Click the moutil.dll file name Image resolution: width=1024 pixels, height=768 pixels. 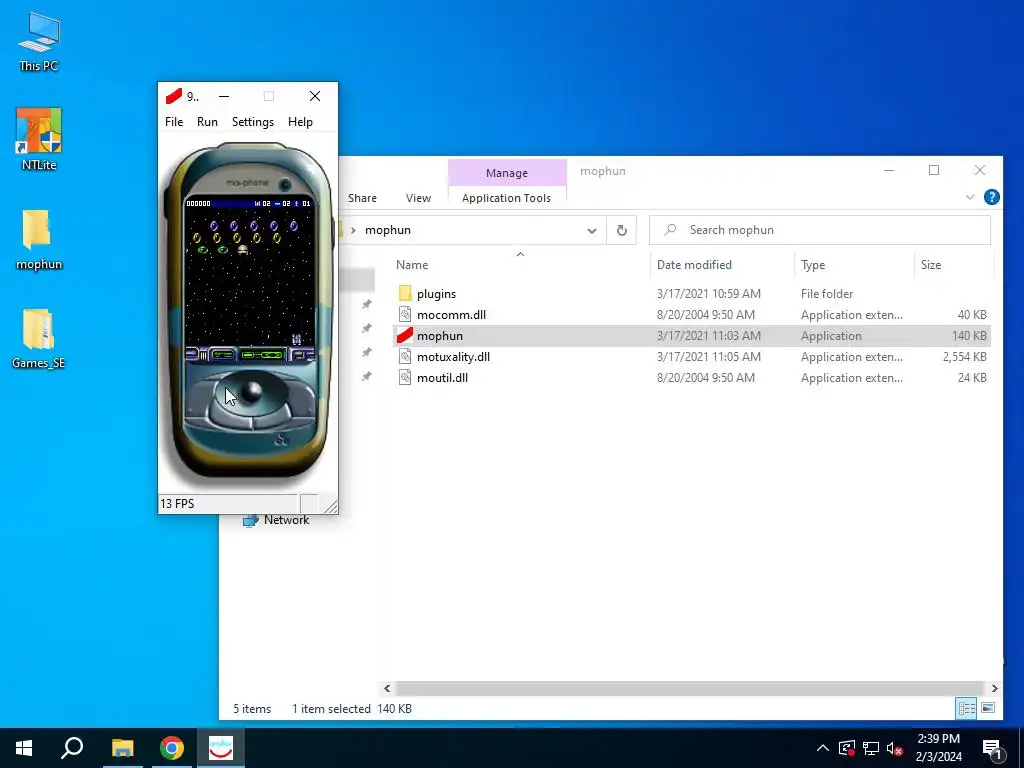point(442,377)
